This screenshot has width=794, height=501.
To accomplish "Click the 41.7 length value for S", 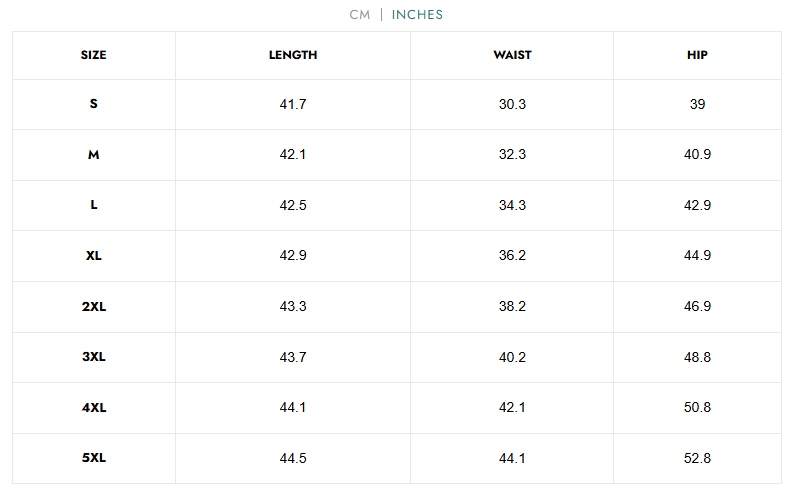I will point(293,104).
